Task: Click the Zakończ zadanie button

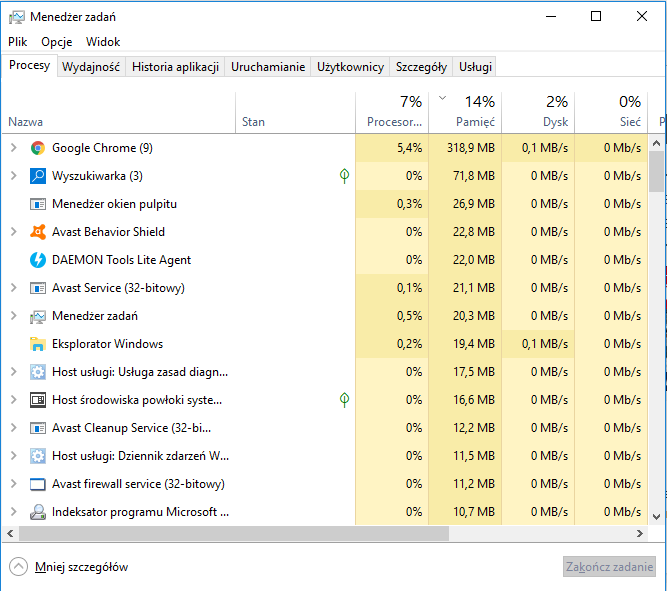Action: 609,567
